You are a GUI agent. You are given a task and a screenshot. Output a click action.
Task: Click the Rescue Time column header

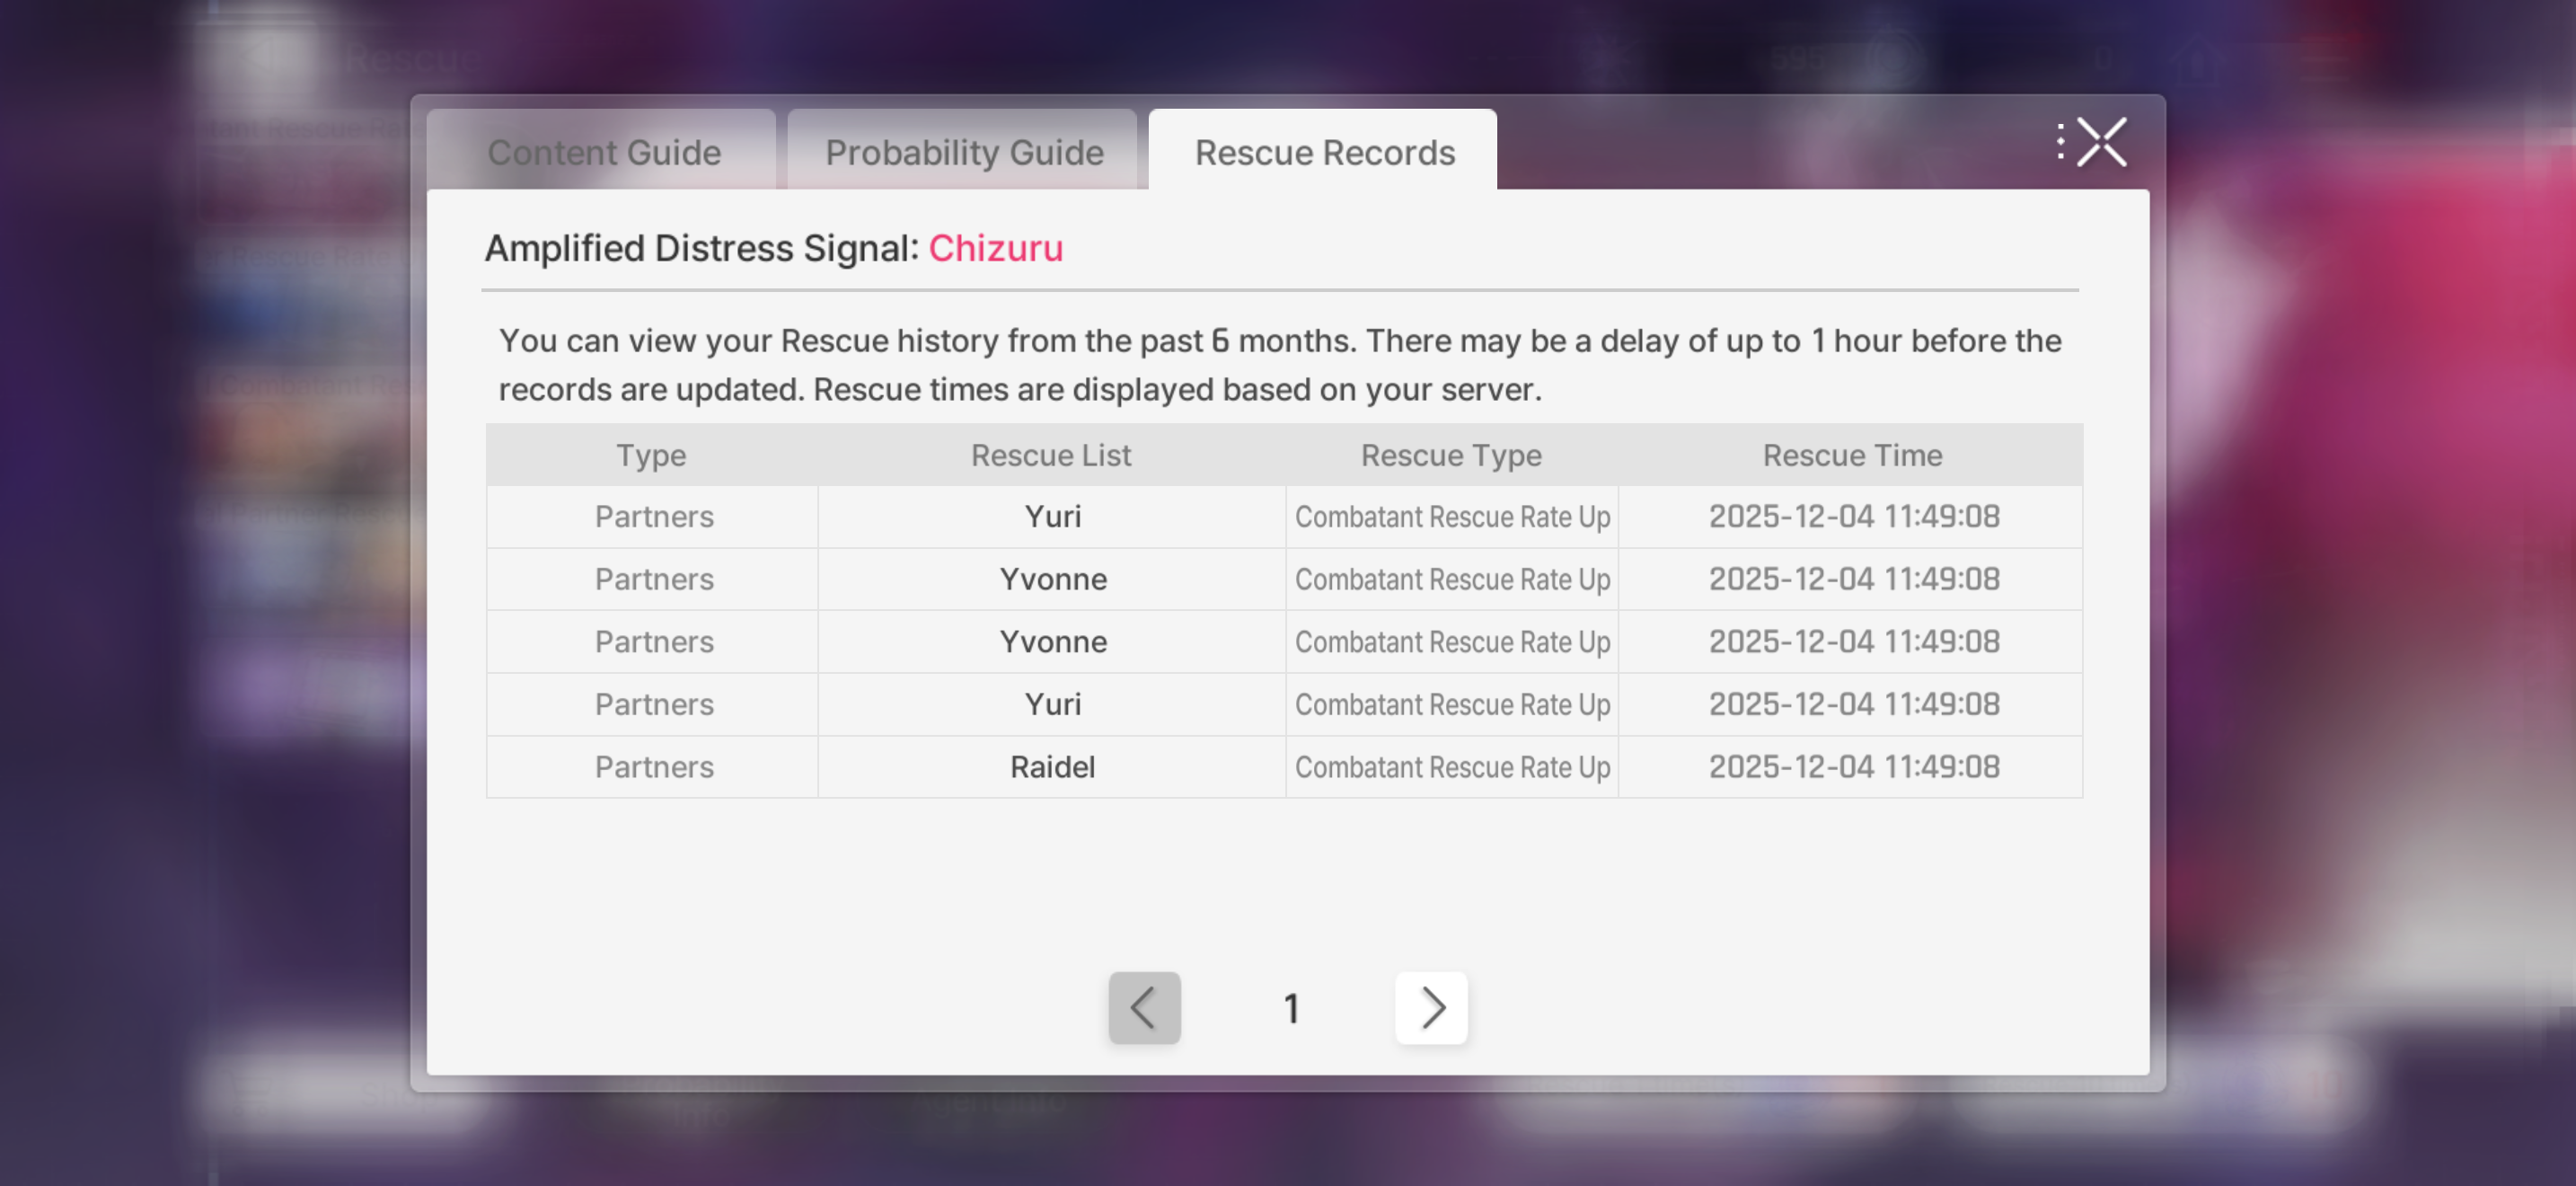(1852, 455)
